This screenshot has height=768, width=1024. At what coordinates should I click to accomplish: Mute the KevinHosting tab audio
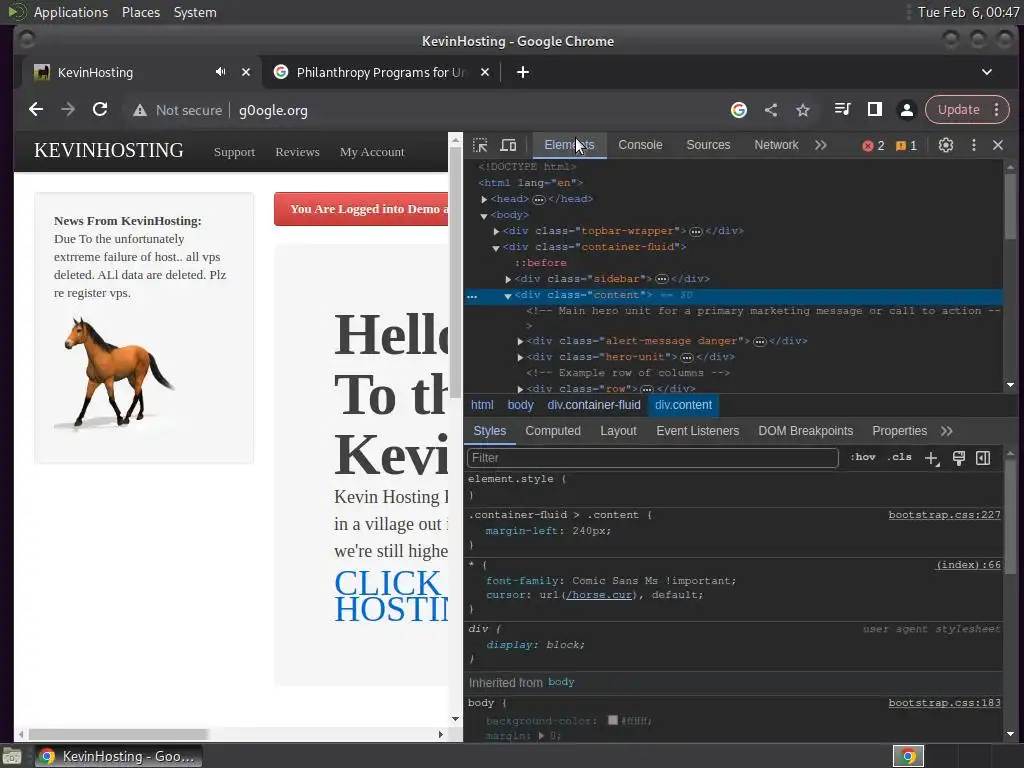click(221, 72)
